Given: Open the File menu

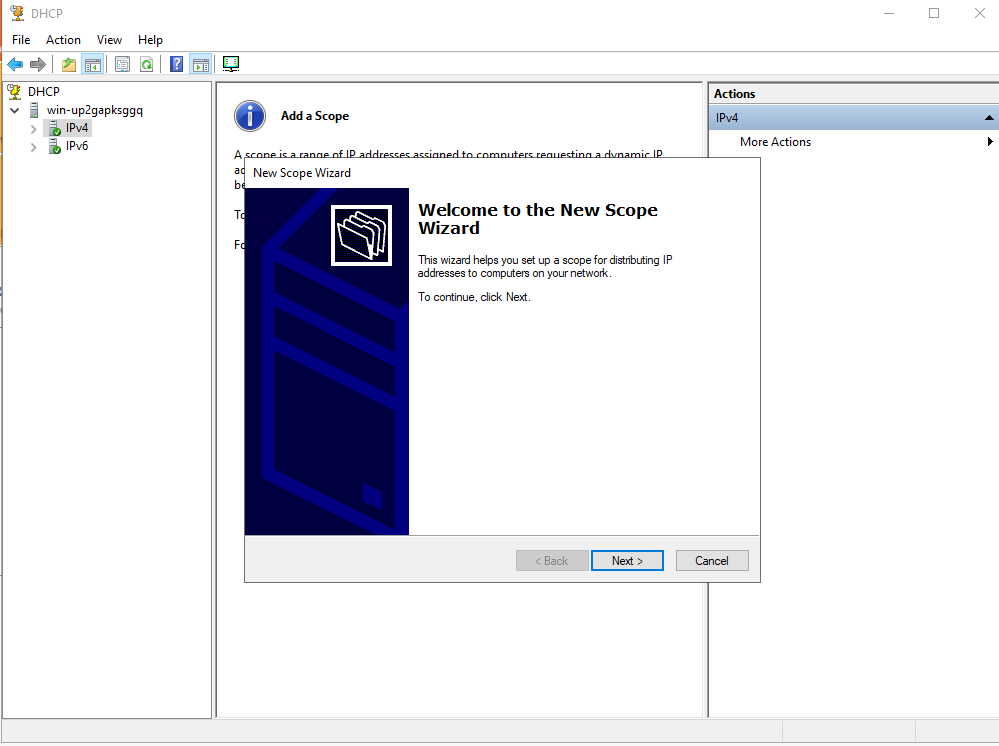Looking at the screenshot, I should [x=21, y=40].
